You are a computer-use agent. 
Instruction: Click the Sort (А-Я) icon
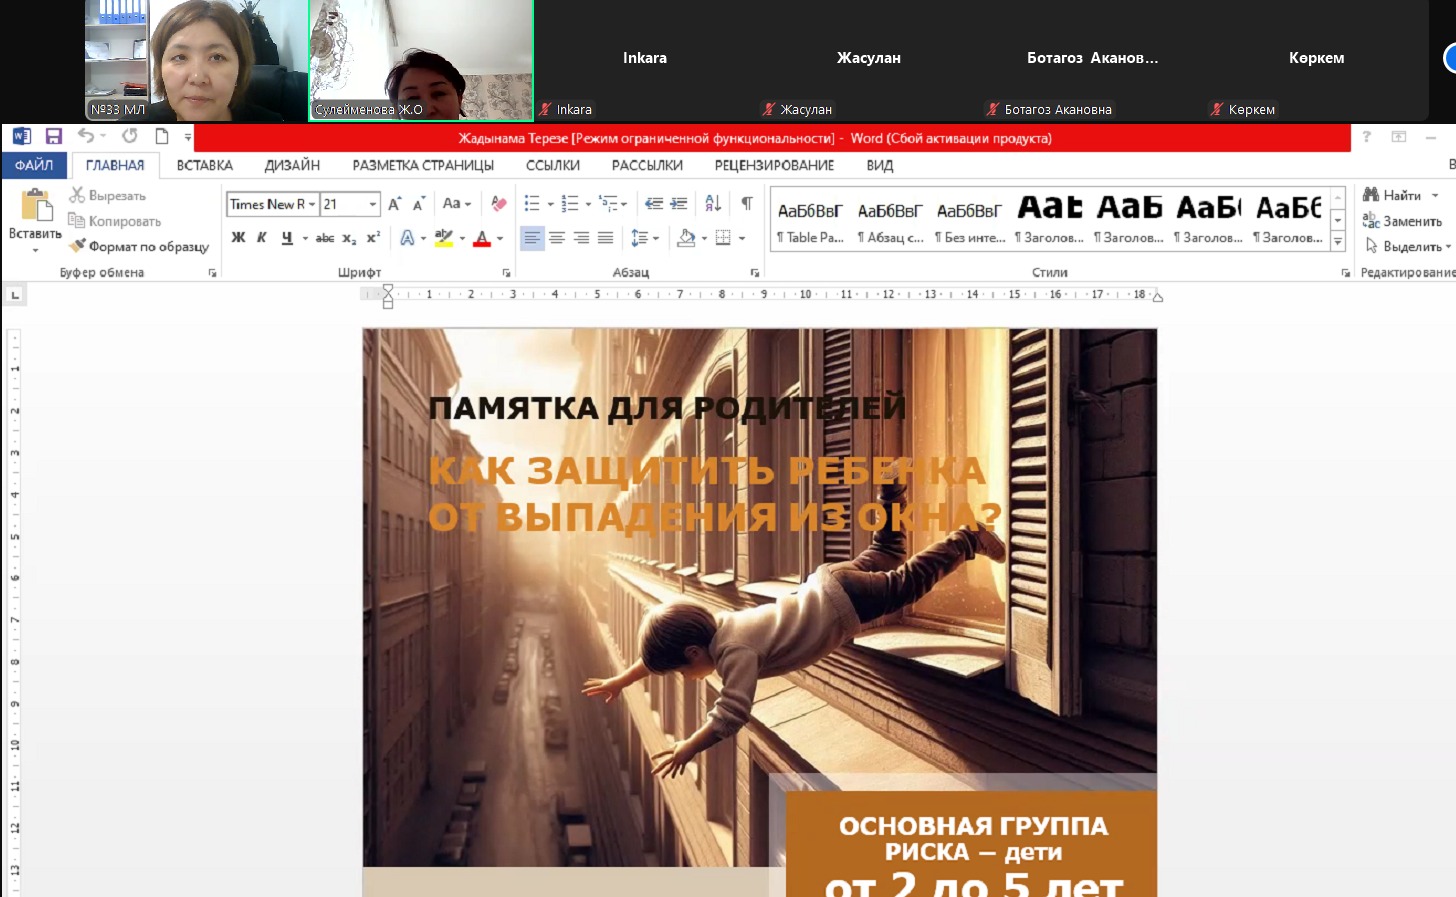point(713,204)
